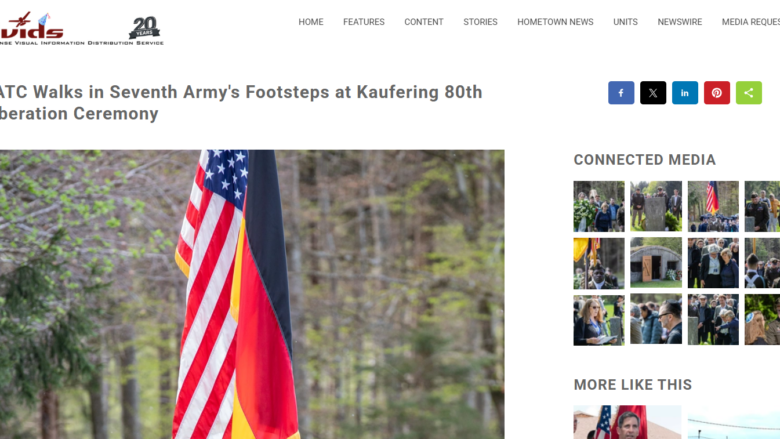
Task: Go to STORIES in navigation
Action: point(480,22)
